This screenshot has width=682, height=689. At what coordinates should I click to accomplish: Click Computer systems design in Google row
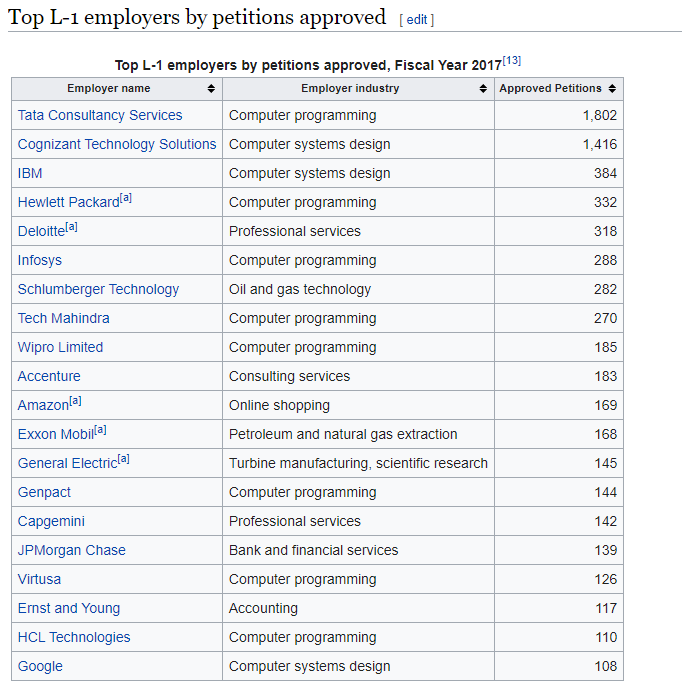click(x=309, y=666)
